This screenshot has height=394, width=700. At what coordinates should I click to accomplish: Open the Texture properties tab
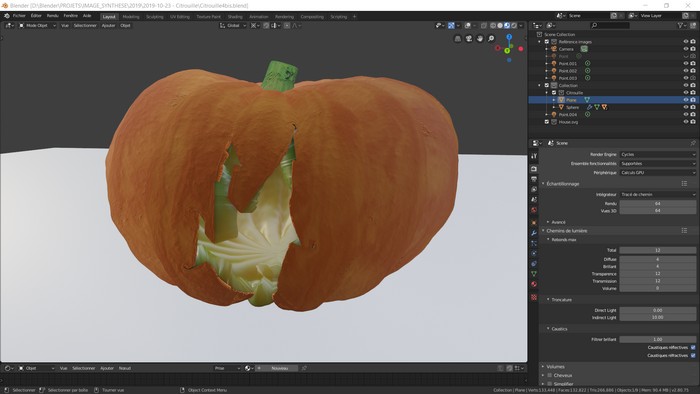(x=534, y=297)
